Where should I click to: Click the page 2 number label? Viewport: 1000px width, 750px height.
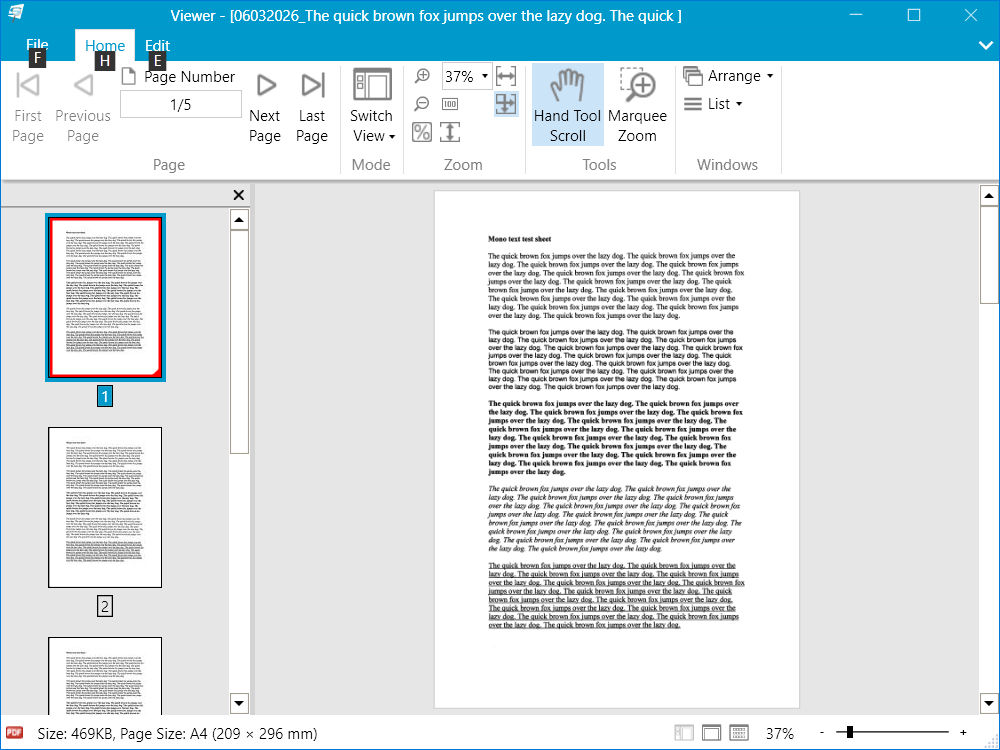click(105, 605)
